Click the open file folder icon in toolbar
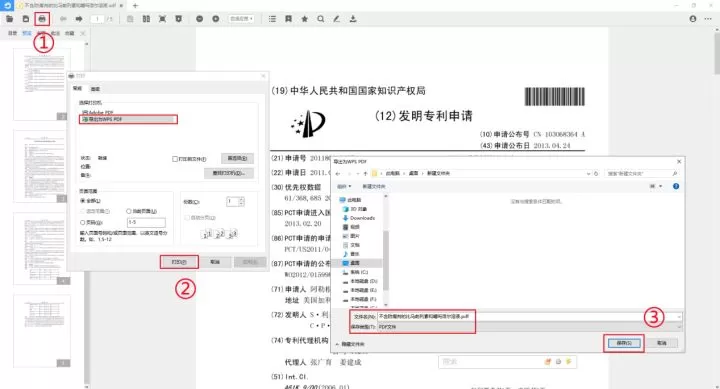Image resolution: width=720 pixels, height=389 pixels. (10, 19)
